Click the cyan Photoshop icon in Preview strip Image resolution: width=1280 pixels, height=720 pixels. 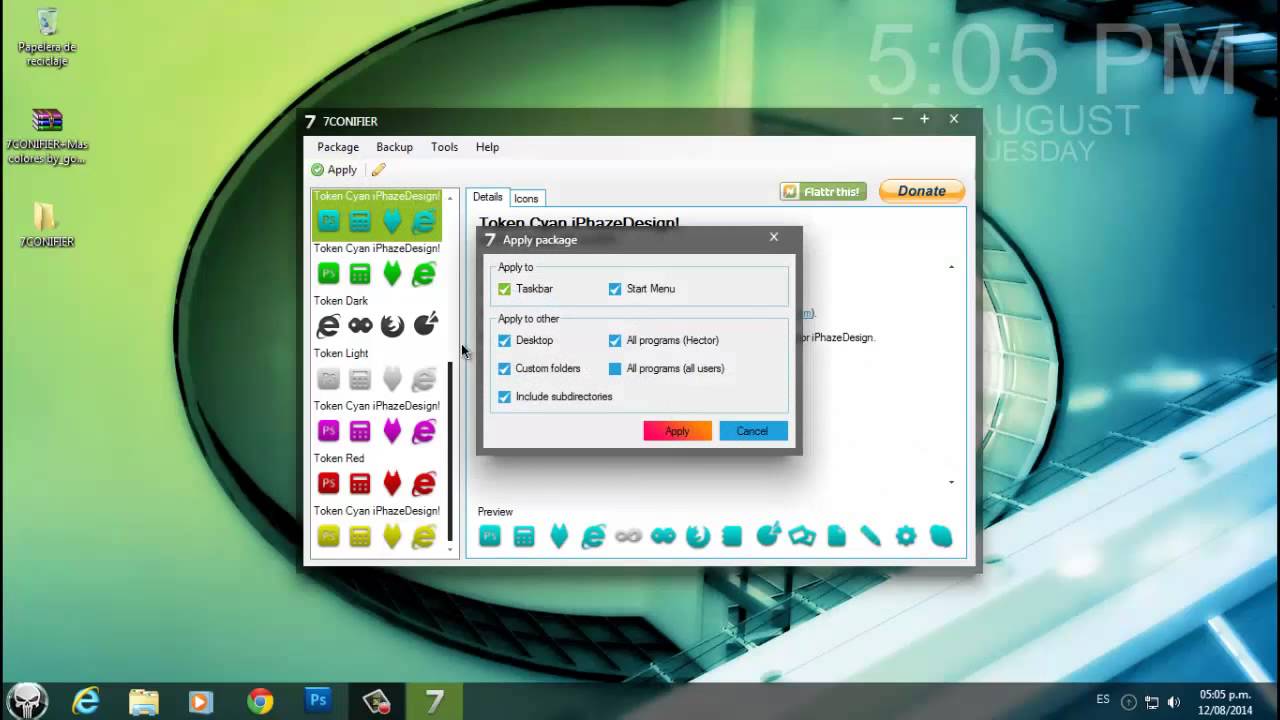(489, 536)
